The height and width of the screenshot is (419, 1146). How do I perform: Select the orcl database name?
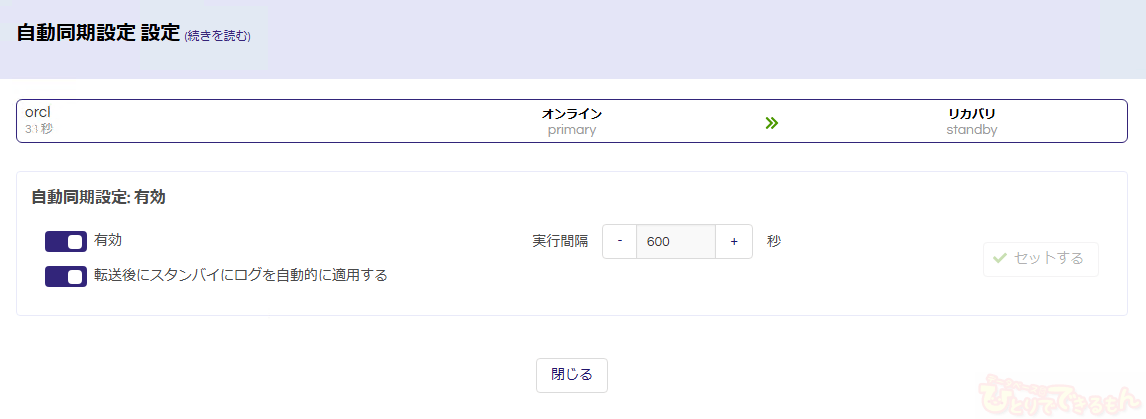tap(38, 112)
